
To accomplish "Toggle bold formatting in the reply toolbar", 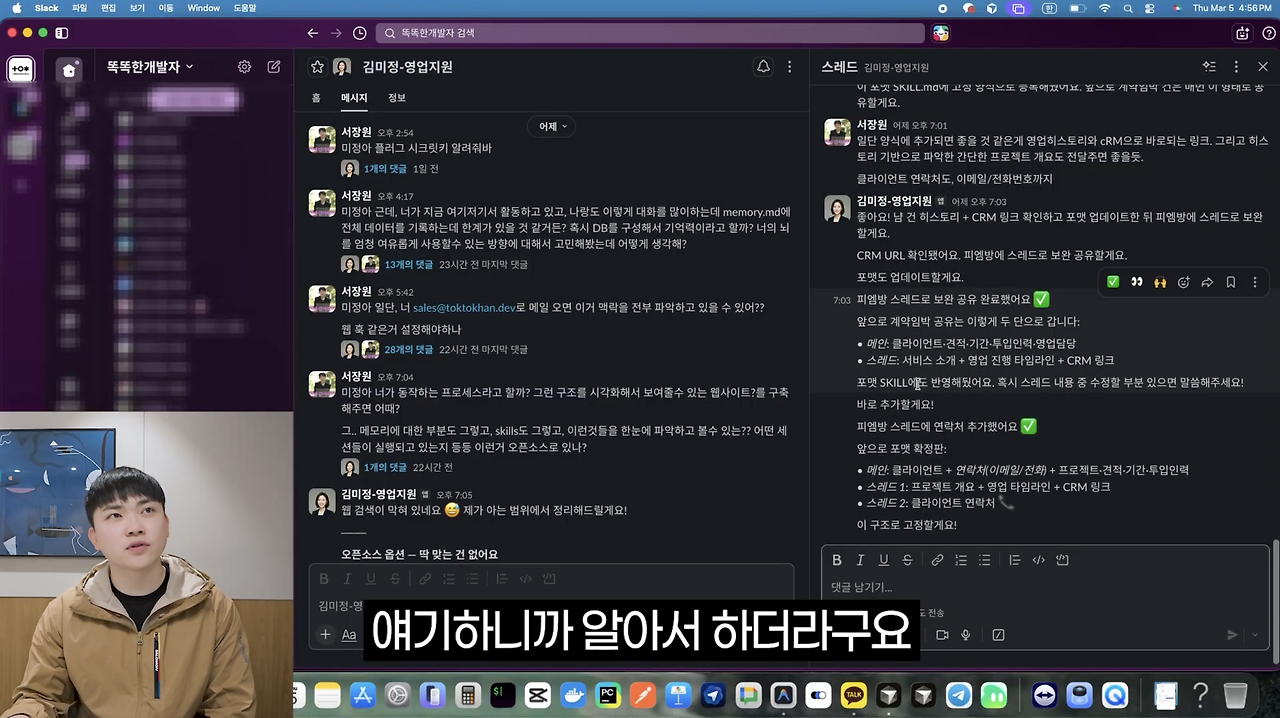I will [x=837, y=560].
